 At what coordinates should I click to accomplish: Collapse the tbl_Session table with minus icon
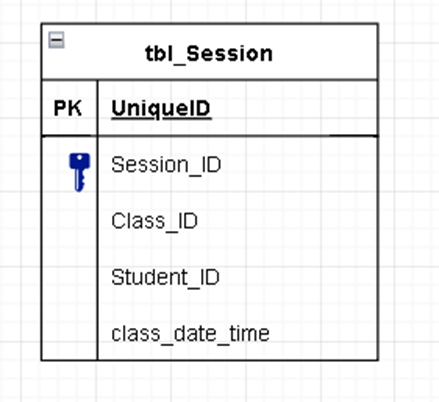56,40
